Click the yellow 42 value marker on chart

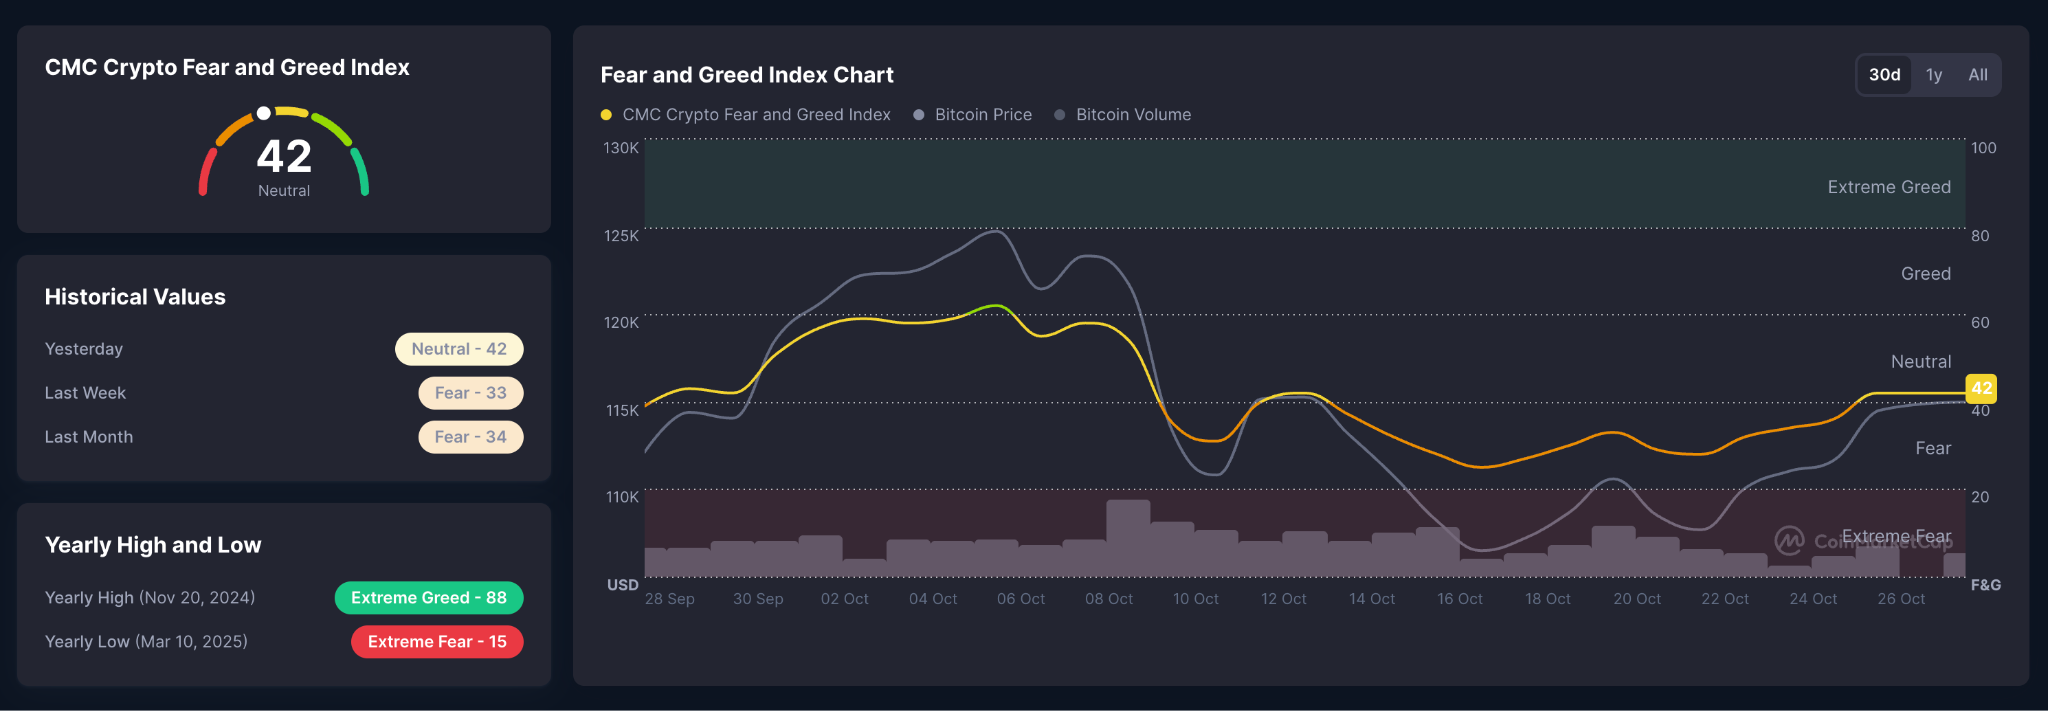(x=1981, y=388)
